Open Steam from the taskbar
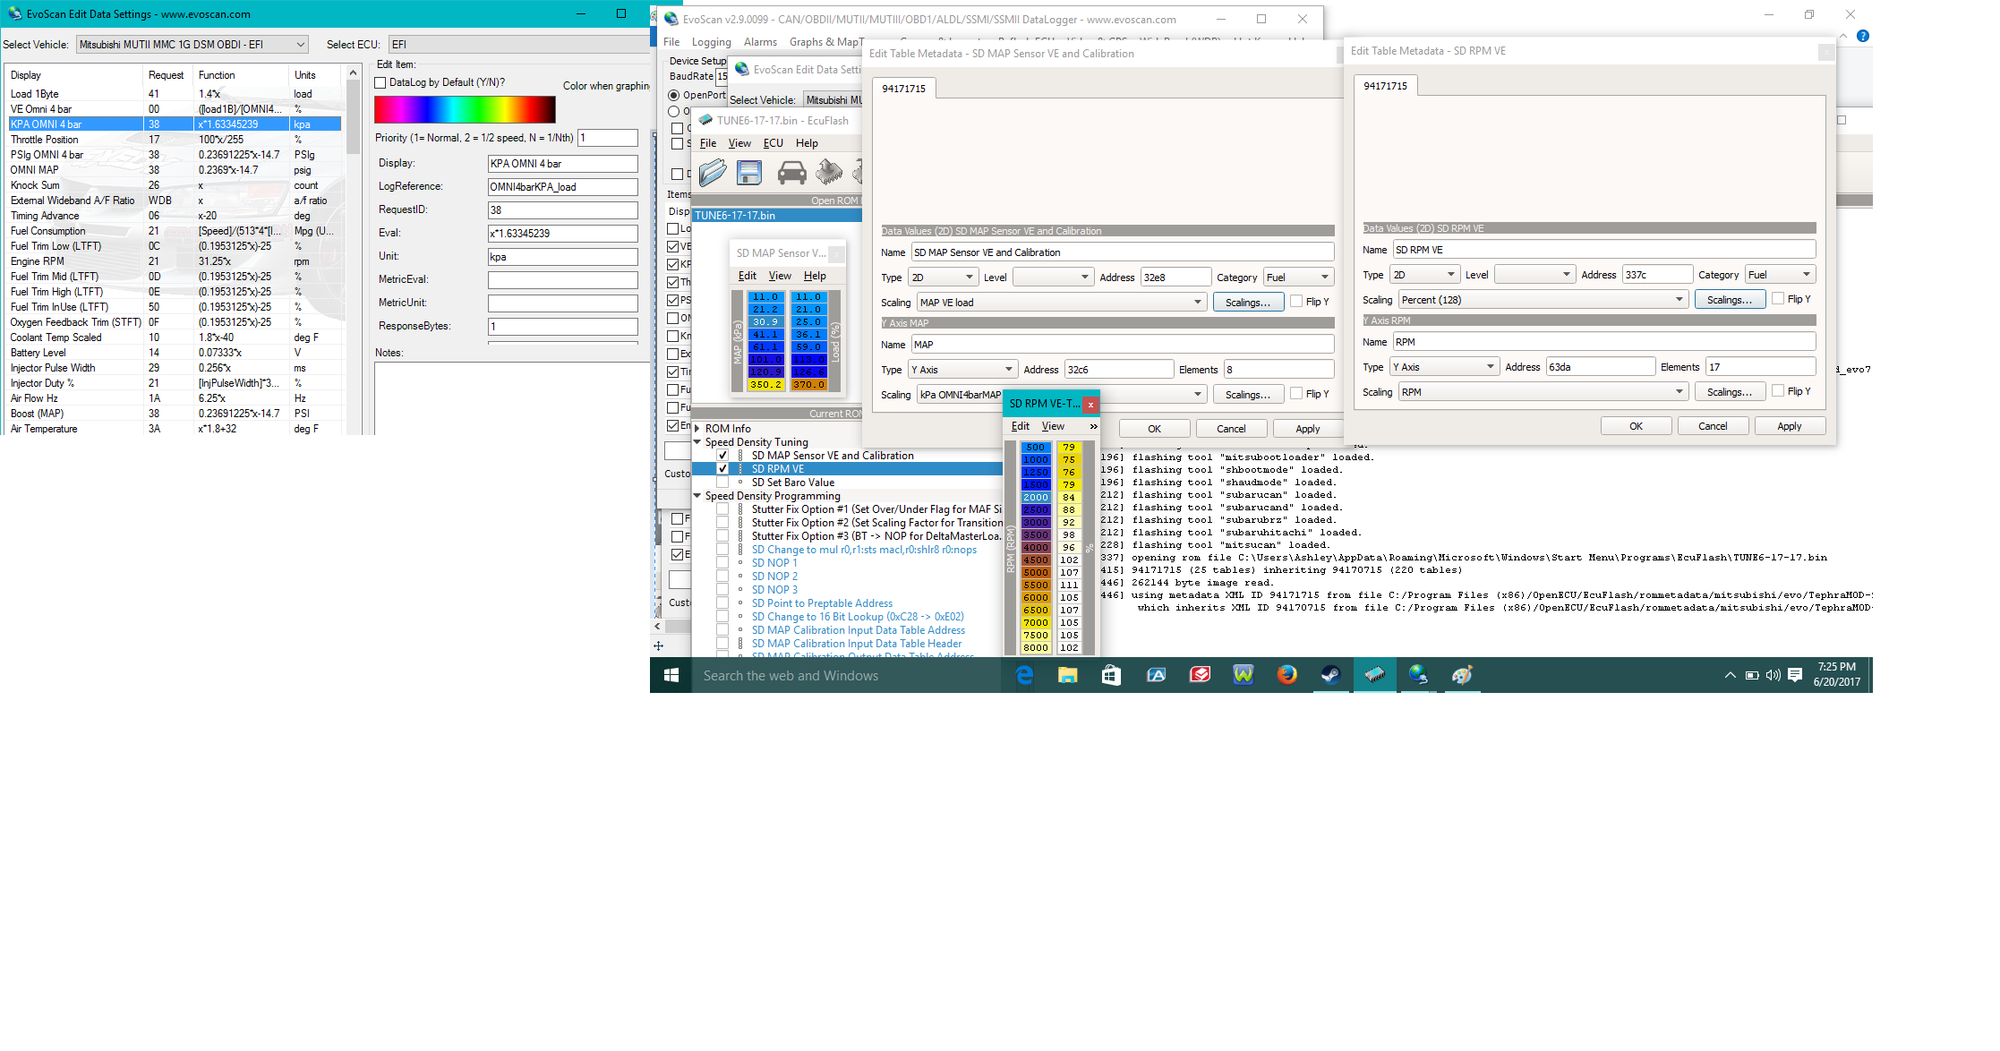This screenshot has width=2000, height=1051. pyautogui.click(x=1330, y=675)
